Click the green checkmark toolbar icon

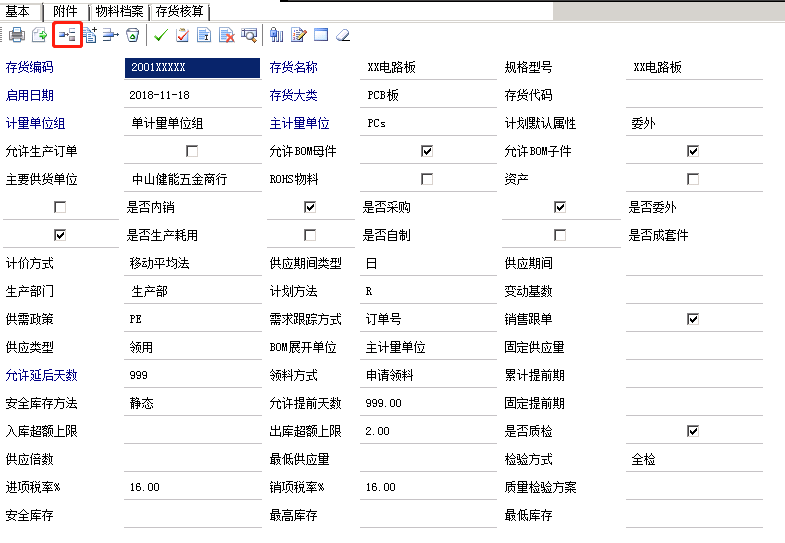(160, 35)
